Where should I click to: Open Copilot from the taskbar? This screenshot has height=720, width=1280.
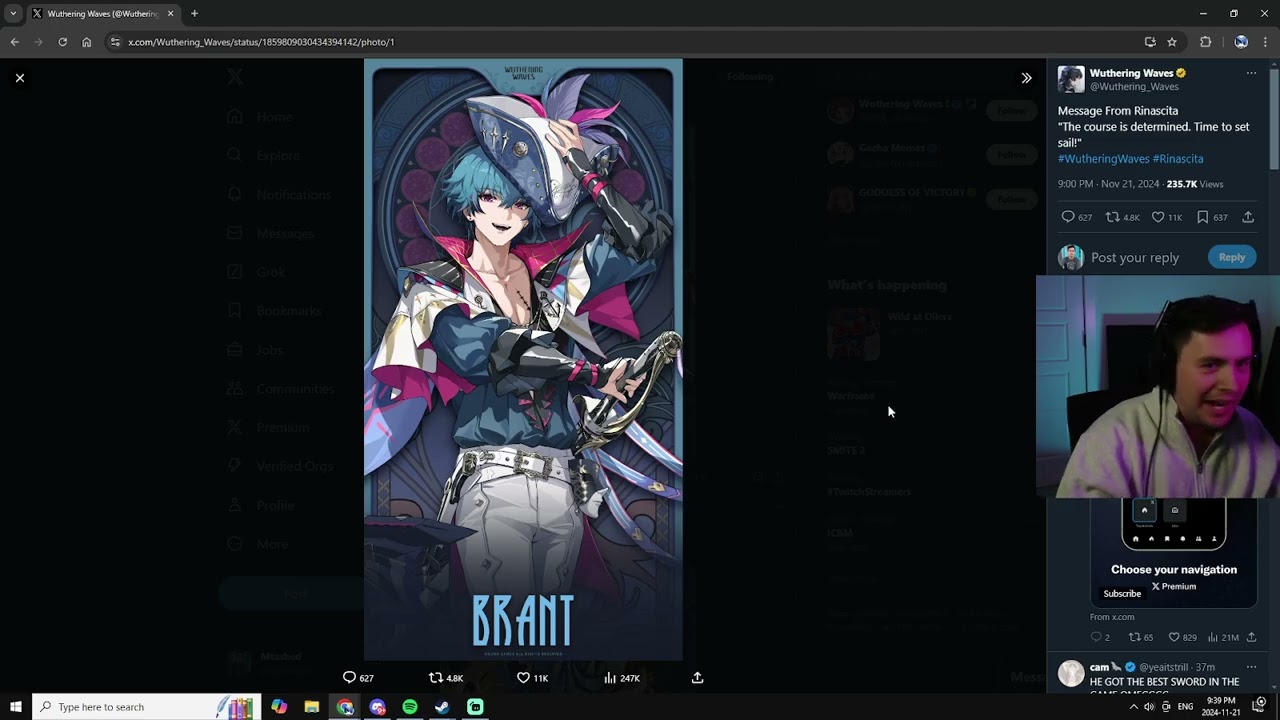tap(279, 707)
